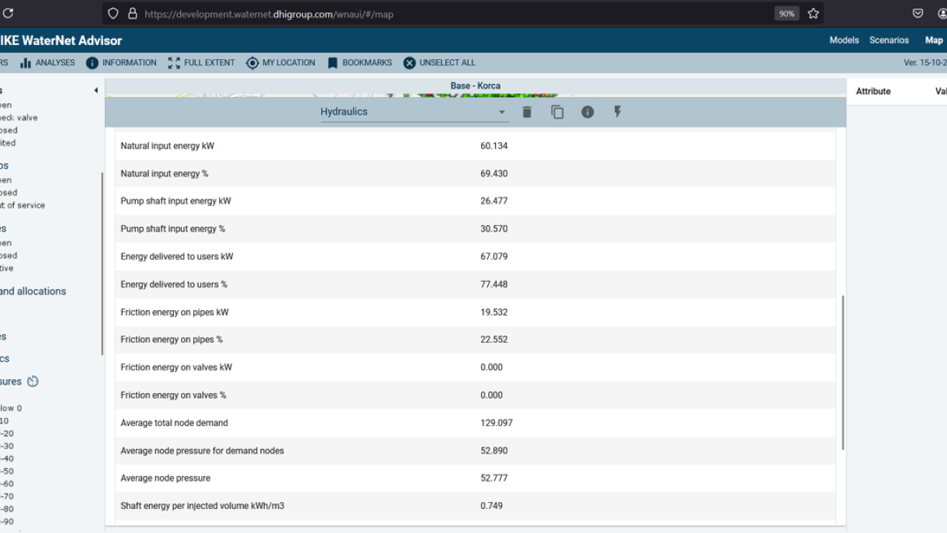Click the results table vertical scrollbar
The width and height of the screenshot is (947, 533).
(x=843, y=372)
